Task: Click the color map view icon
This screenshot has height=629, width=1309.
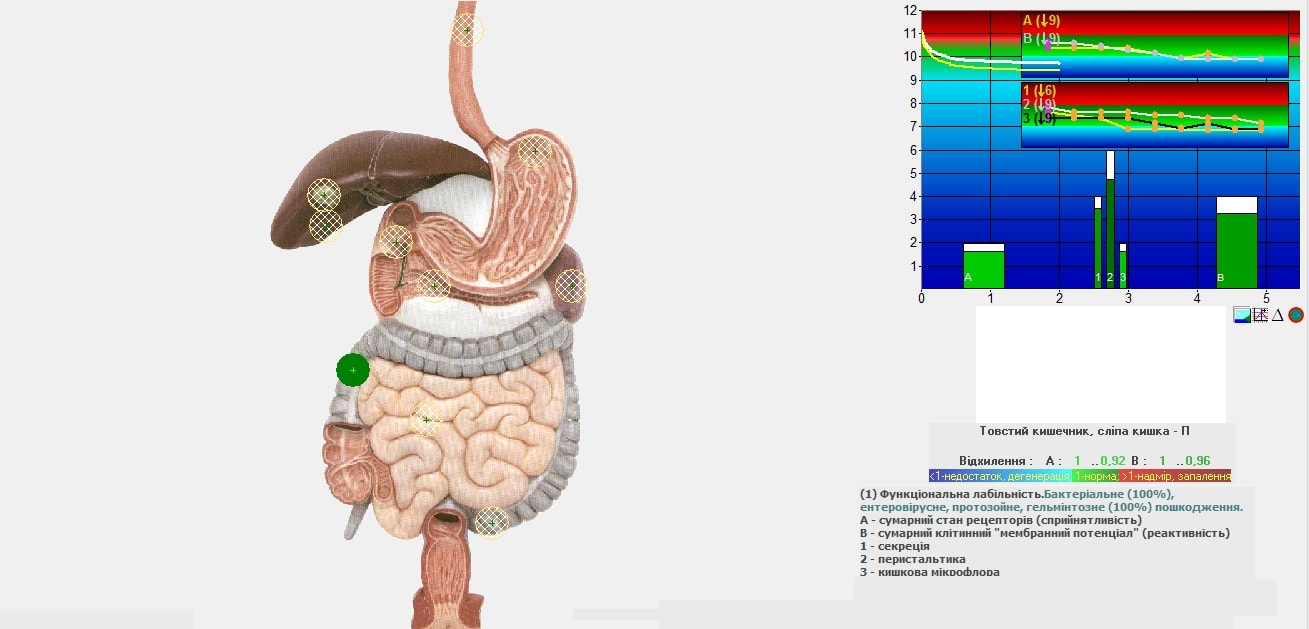Action: coord(1242,315)
